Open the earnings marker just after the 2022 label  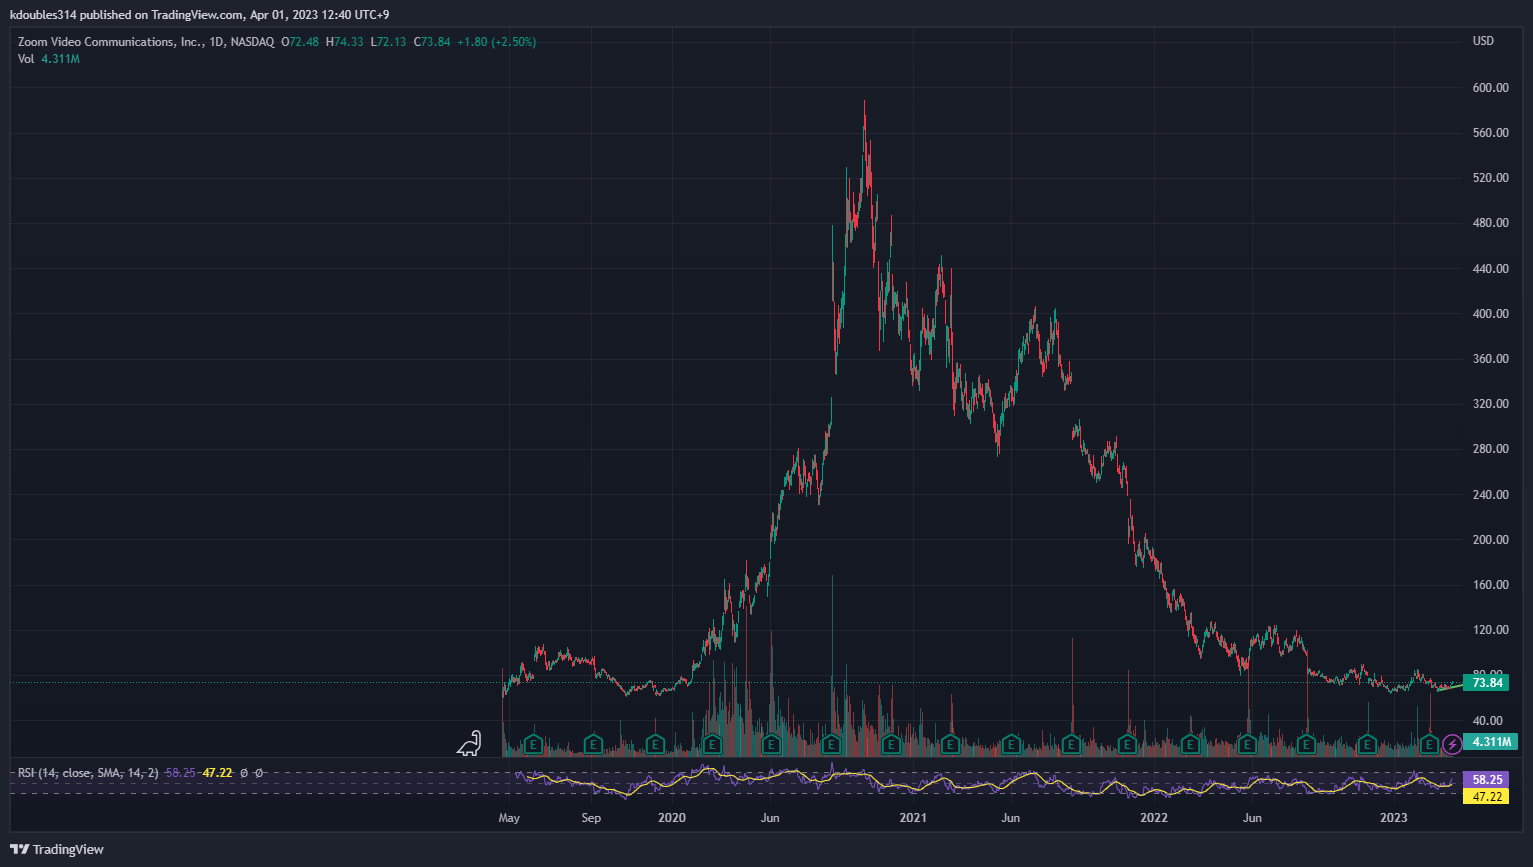1190,744
